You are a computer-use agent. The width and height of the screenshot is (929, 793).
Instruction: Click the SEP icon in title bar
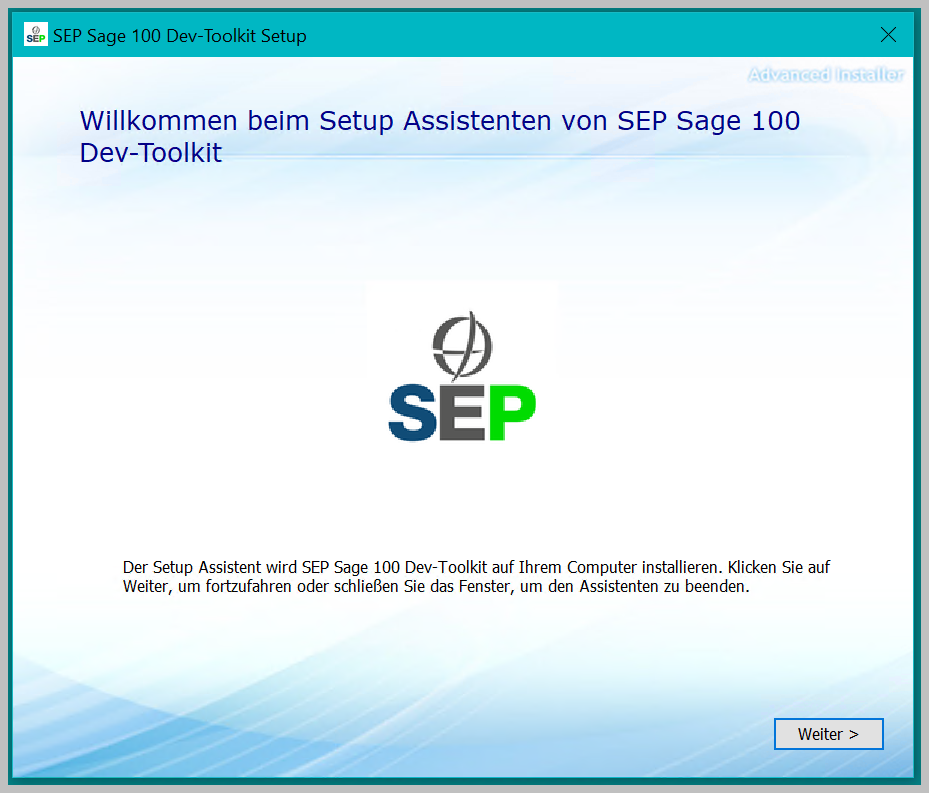(x=36, y=35)
